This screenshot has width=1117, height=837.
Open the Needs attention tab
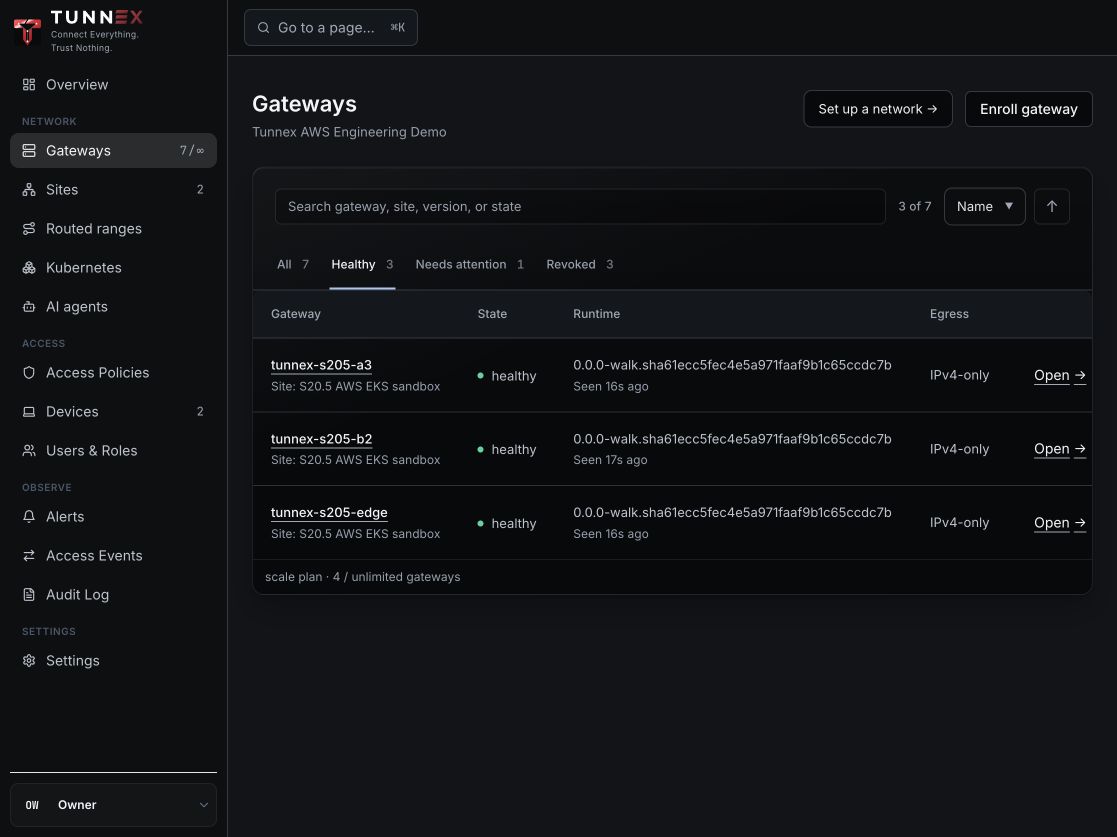[469, 264]
